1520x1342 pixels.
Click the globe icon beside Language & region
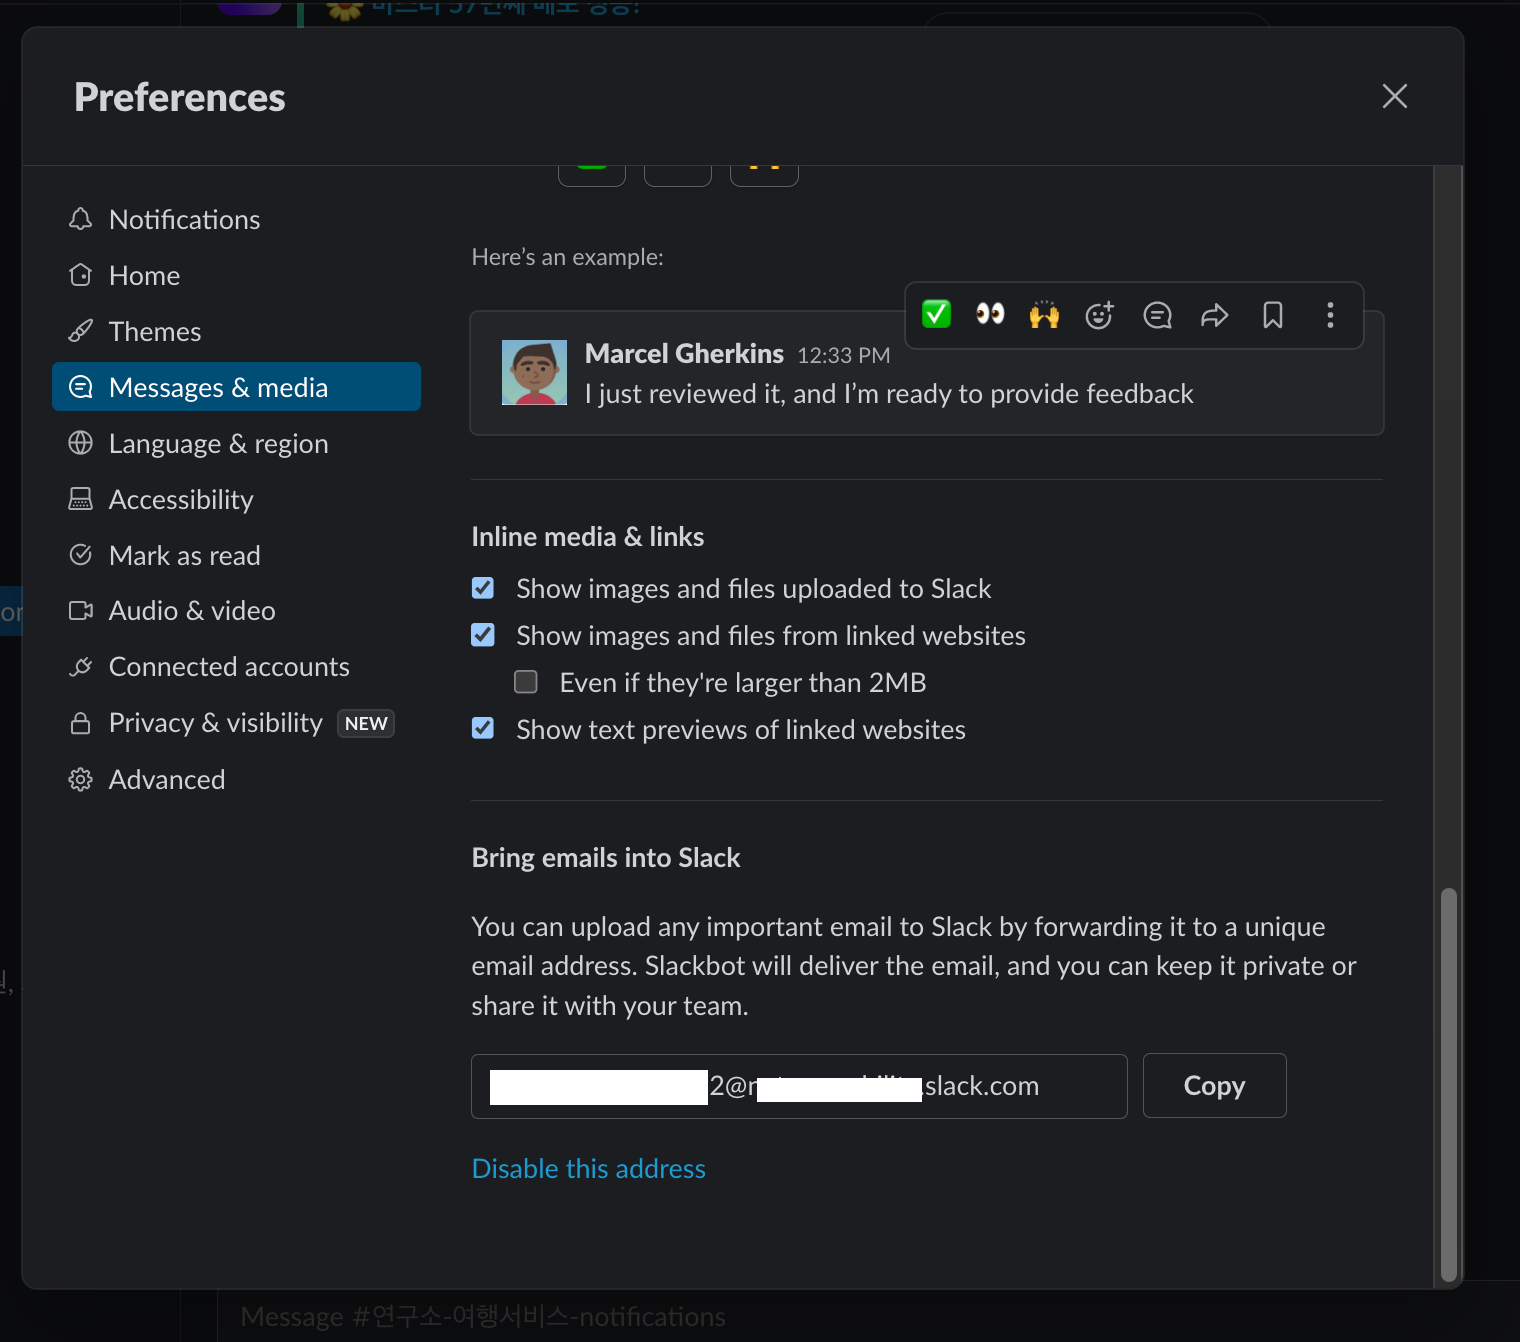81,443
